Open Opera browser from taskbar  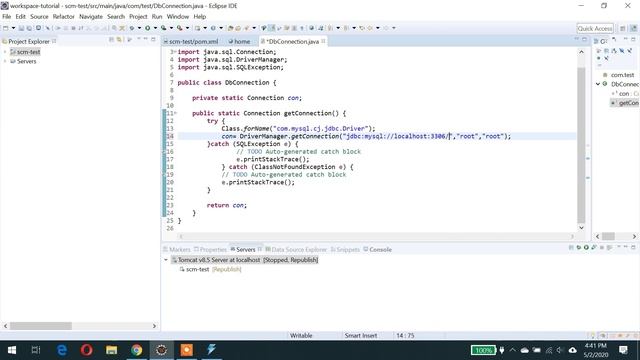(87, 350)
